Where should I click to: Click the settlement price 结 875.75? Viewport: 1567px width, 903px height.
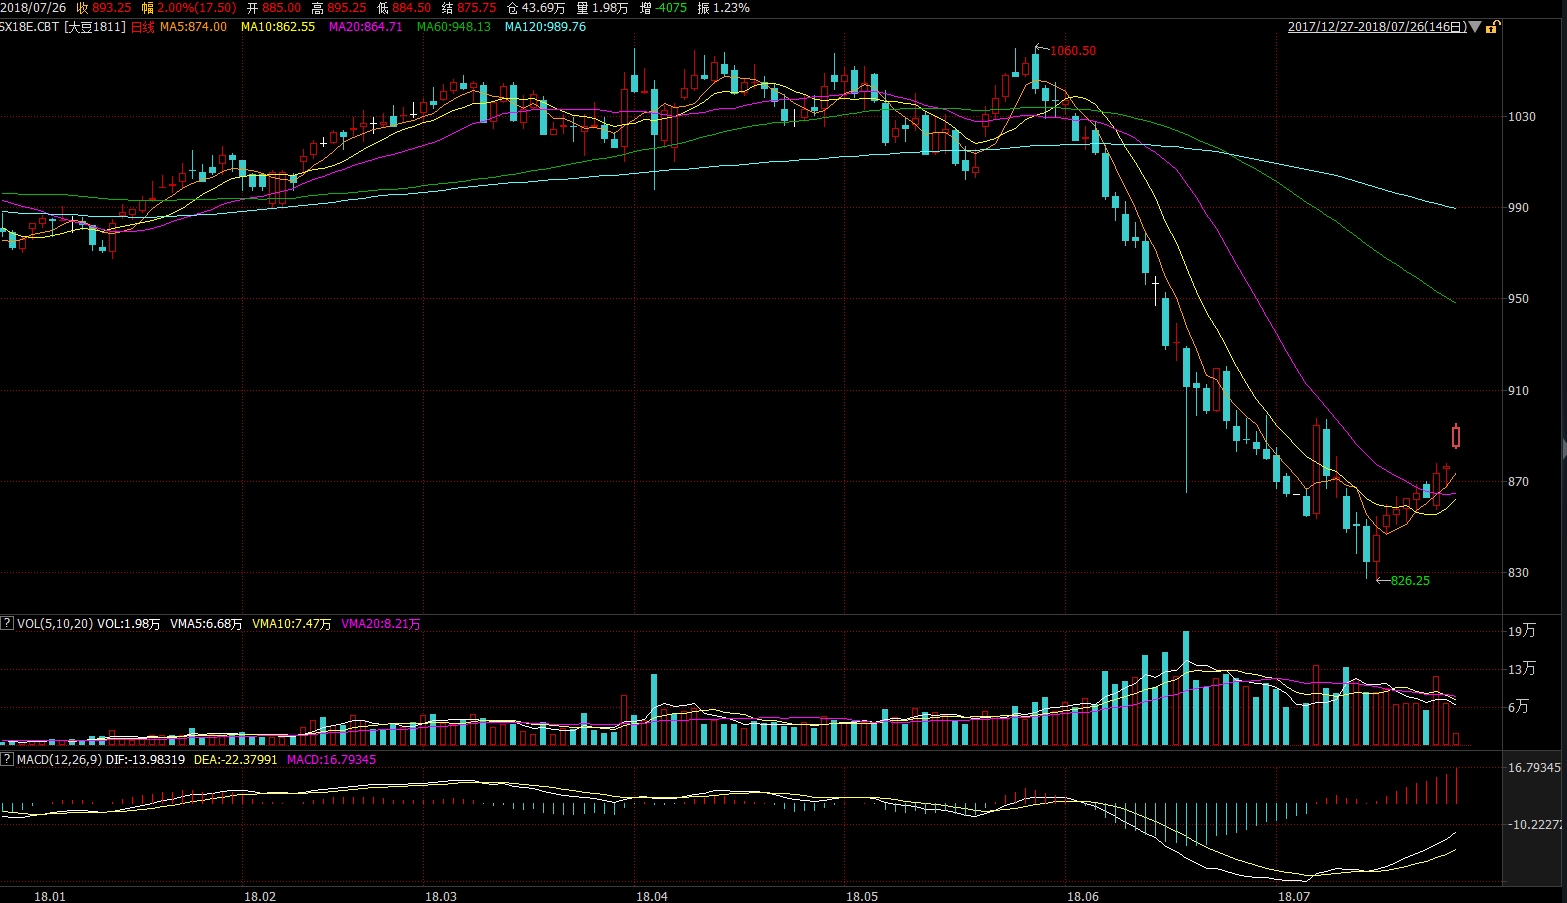pos(469,8)
